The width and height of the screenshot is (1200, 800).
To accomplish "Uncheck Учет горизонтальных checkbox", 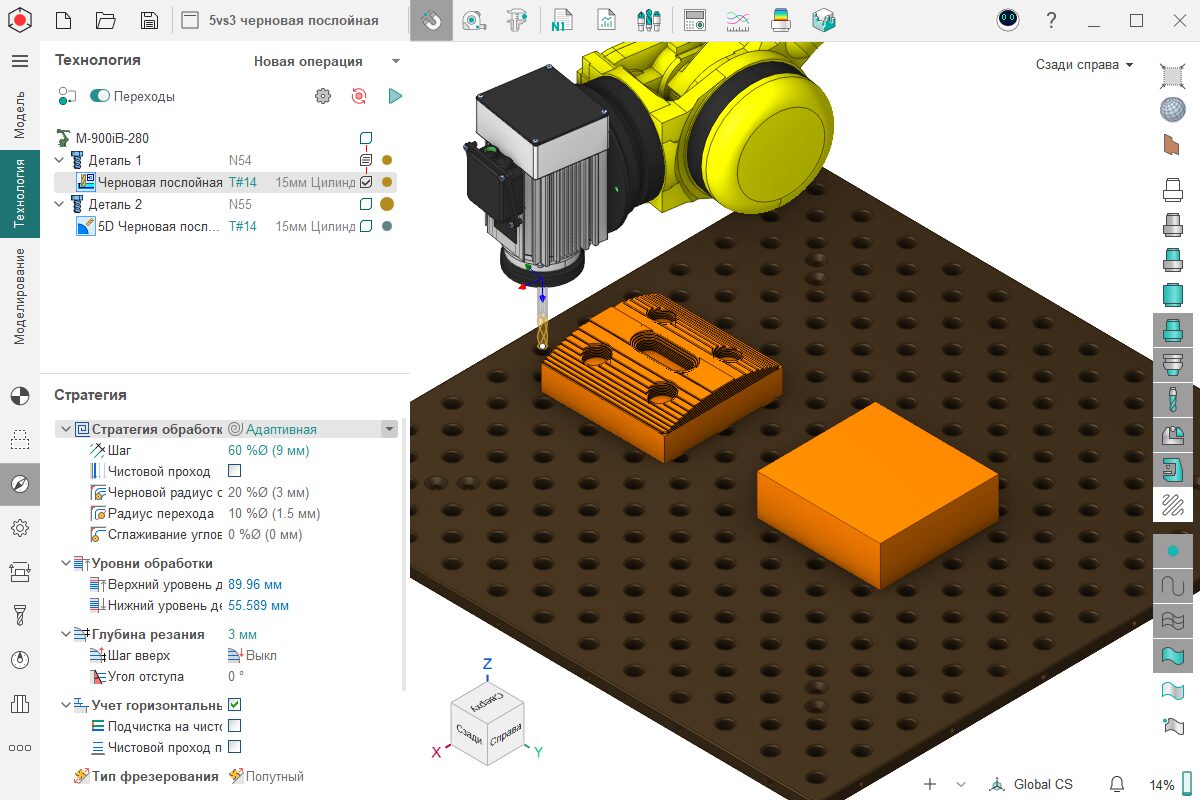I will [x=235, y=705].
